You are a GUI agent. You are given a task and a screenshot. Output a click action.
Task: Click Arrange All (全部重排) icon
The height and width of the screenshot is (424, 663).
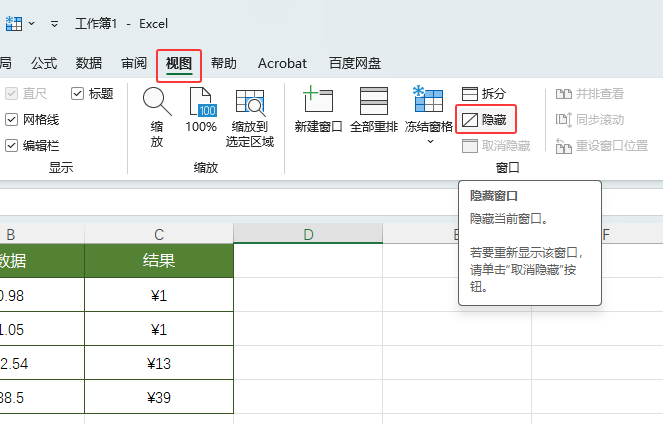pyautogui.click(x=374, y=101)
